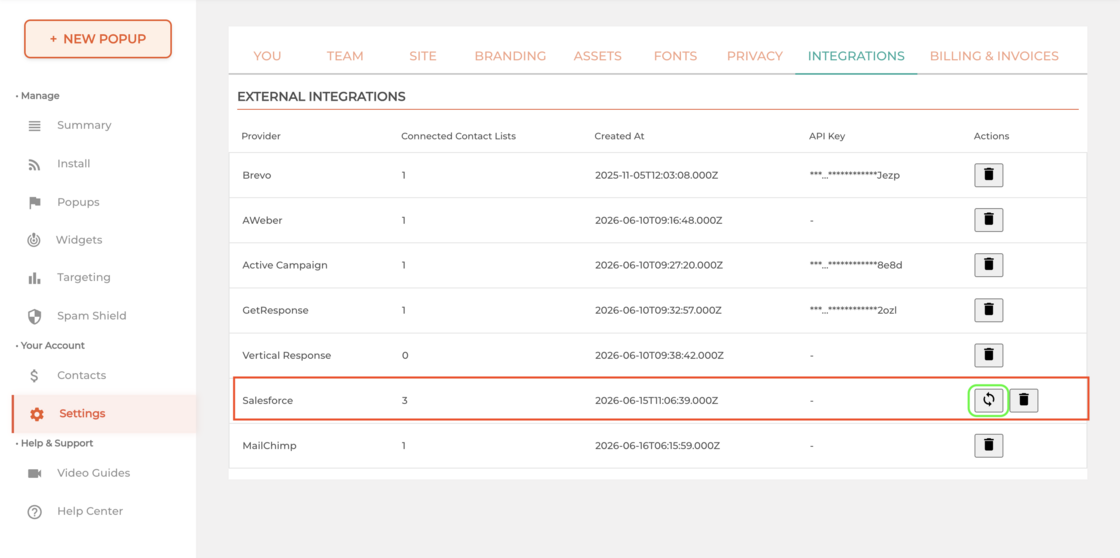Click the Settings gear icon
This screenshot has width=1120, height=558.
pyautogui.click(x=36, y=414)
